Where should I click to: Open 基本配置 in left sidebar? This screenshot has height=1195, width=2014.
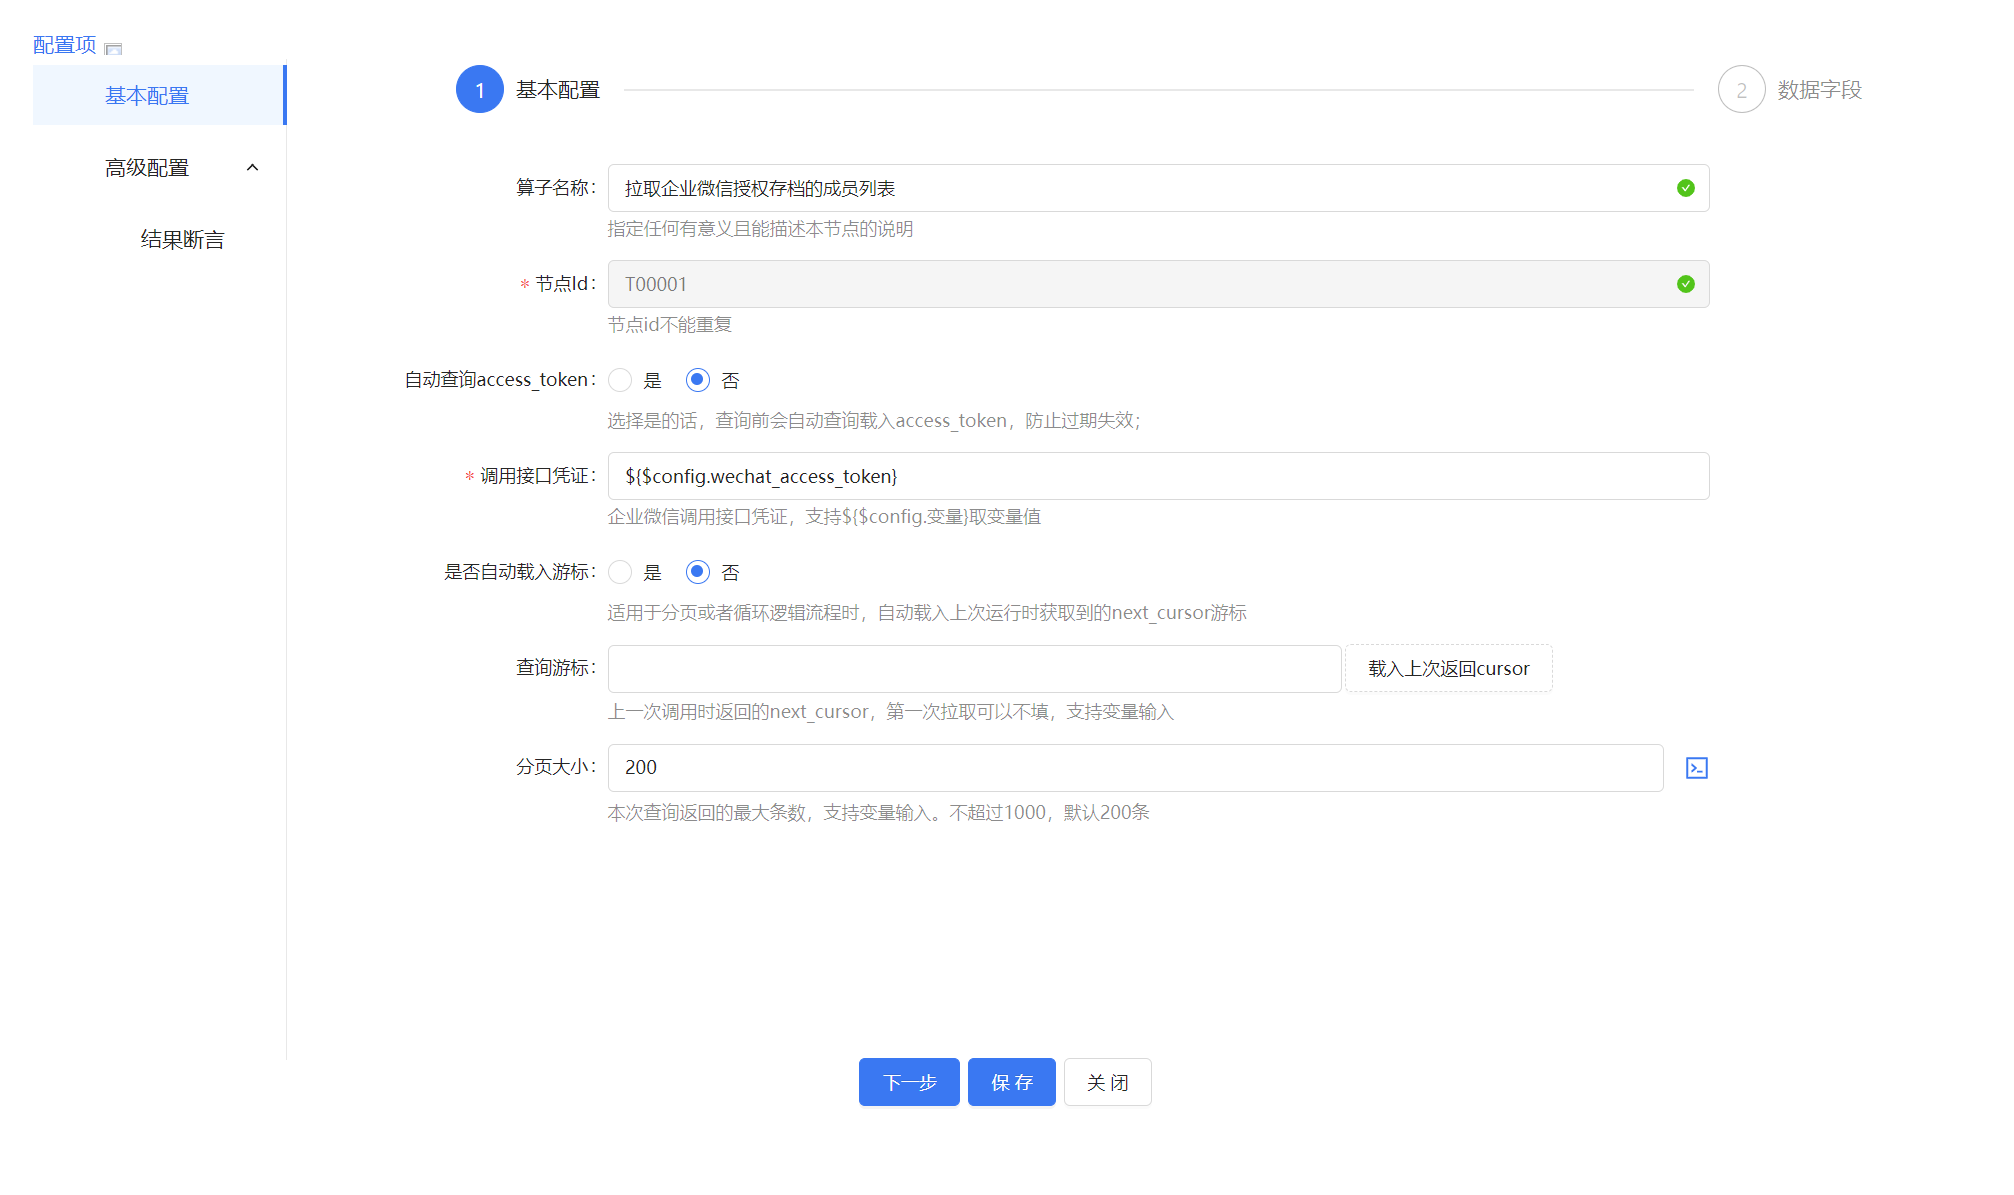pos(147,96)
